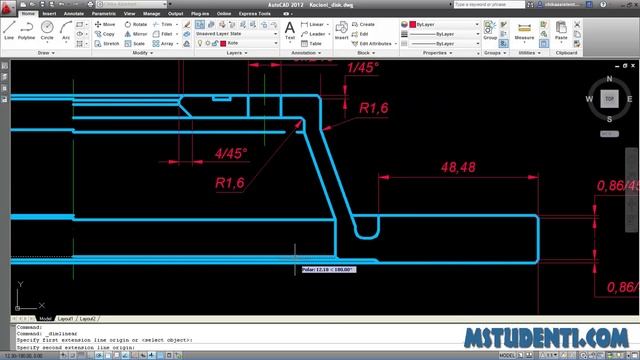Image resolution: width=640 pixels, height=360 pixels.
Task: Toggle the layer freeze sun icon
Action: coord(207,43)
